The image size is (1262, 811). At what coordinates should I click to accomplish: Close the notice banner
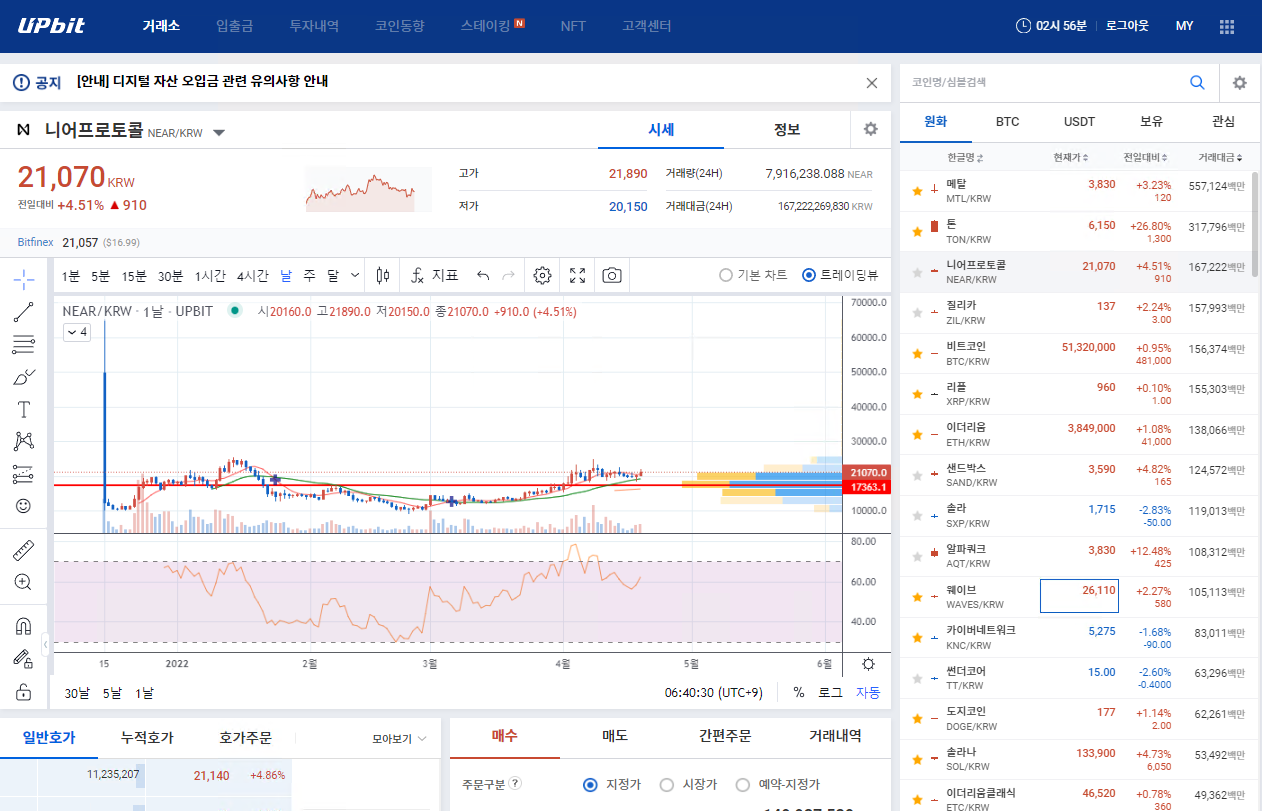pos(872,83)
